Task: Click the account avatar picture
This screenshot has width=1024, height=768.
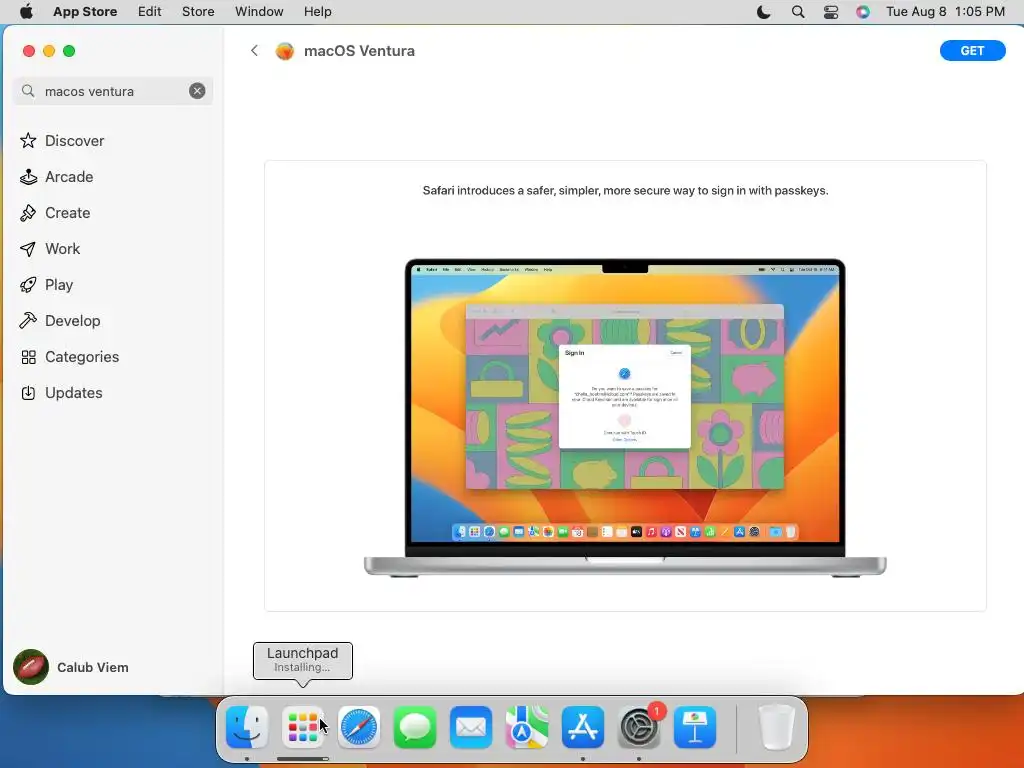Action: tap(31, 667)
